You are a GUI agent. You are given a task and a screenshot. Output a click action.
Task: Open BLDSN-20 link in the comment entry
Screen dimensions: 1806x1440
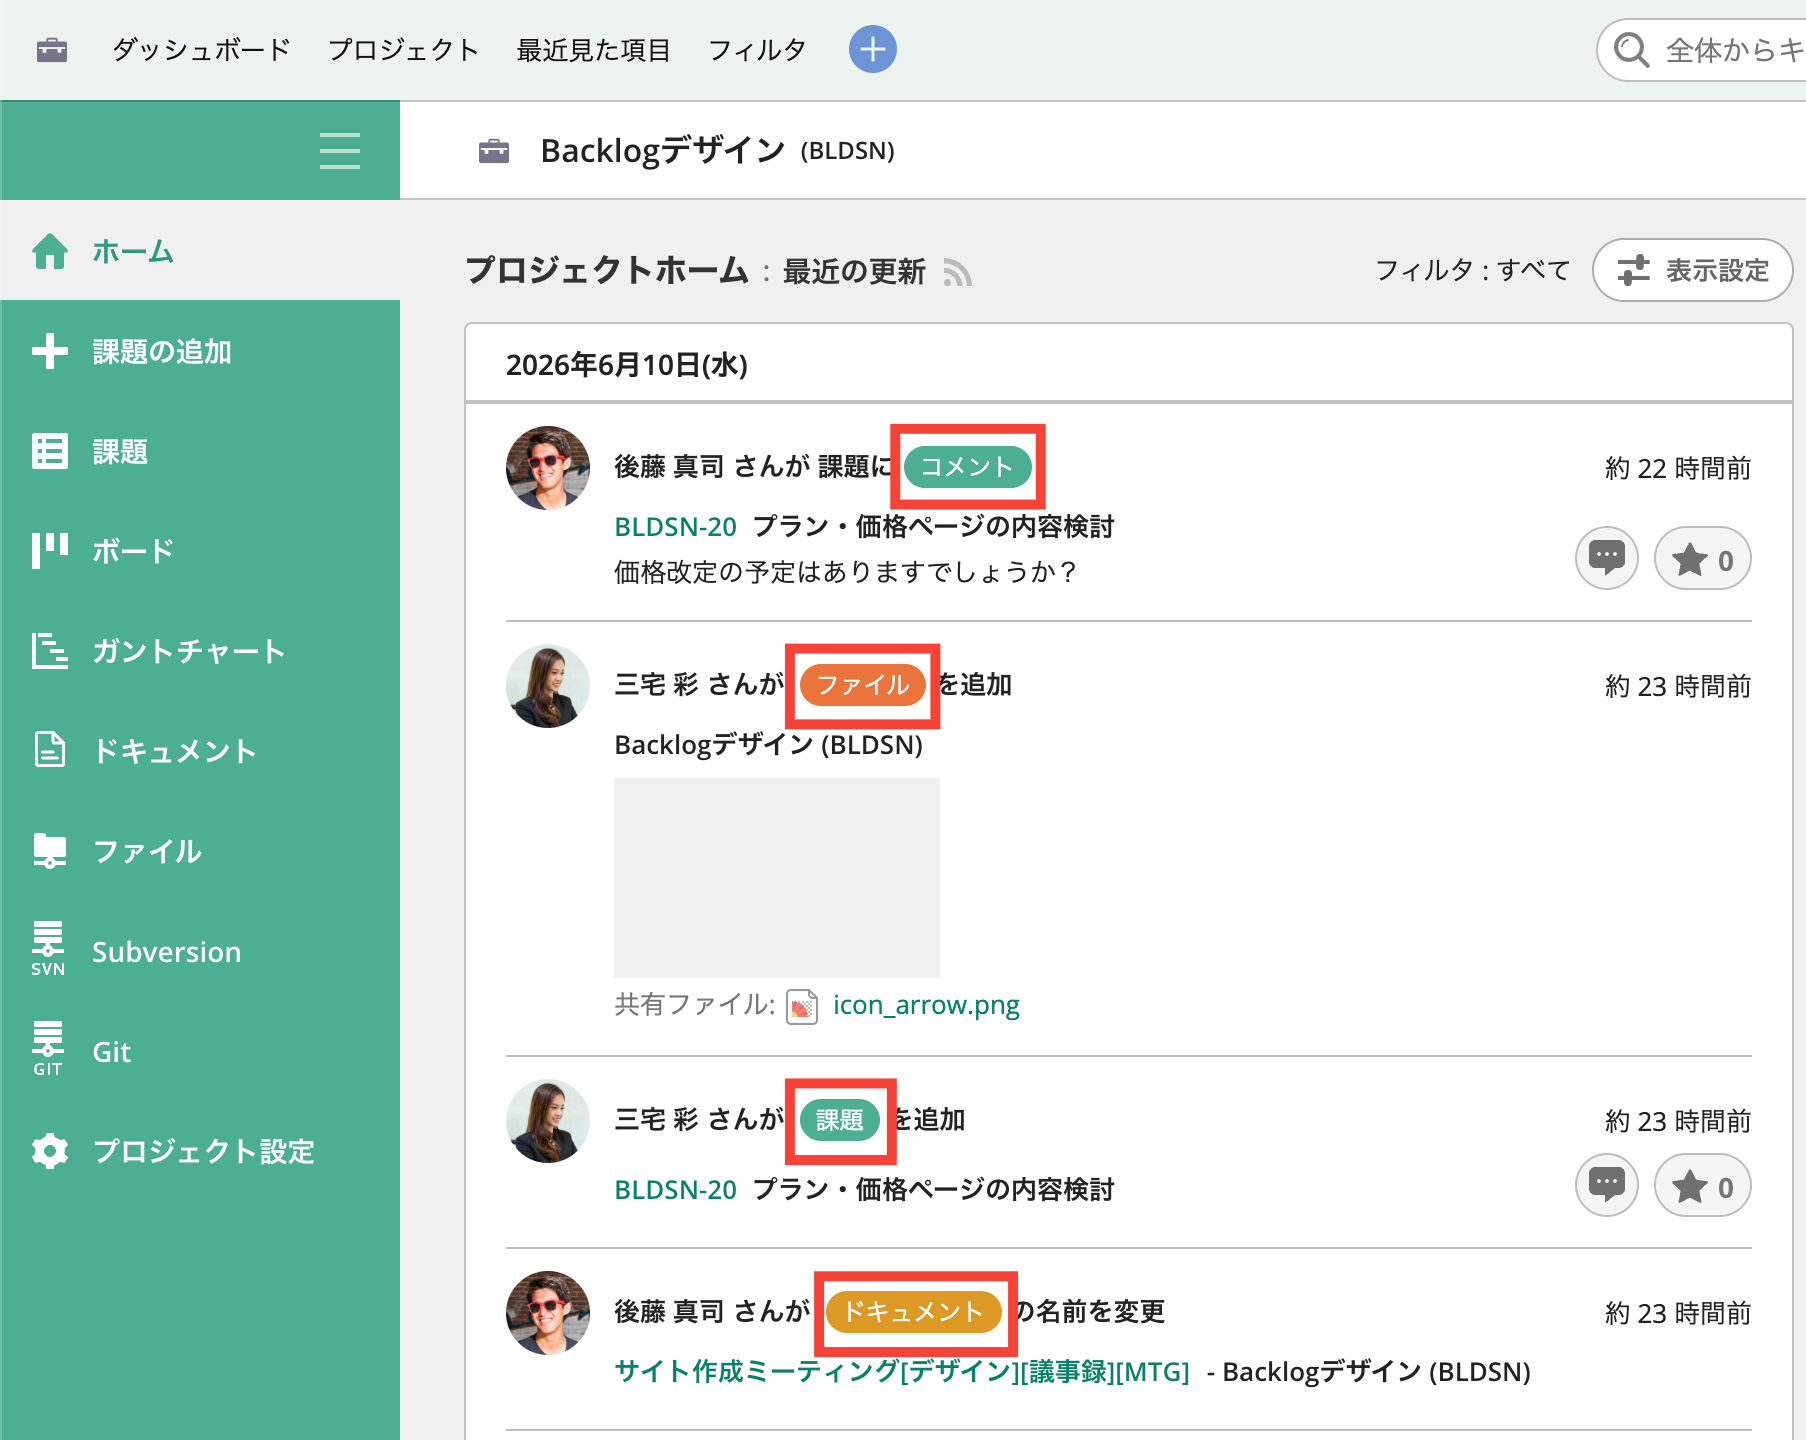pos(675,526)
